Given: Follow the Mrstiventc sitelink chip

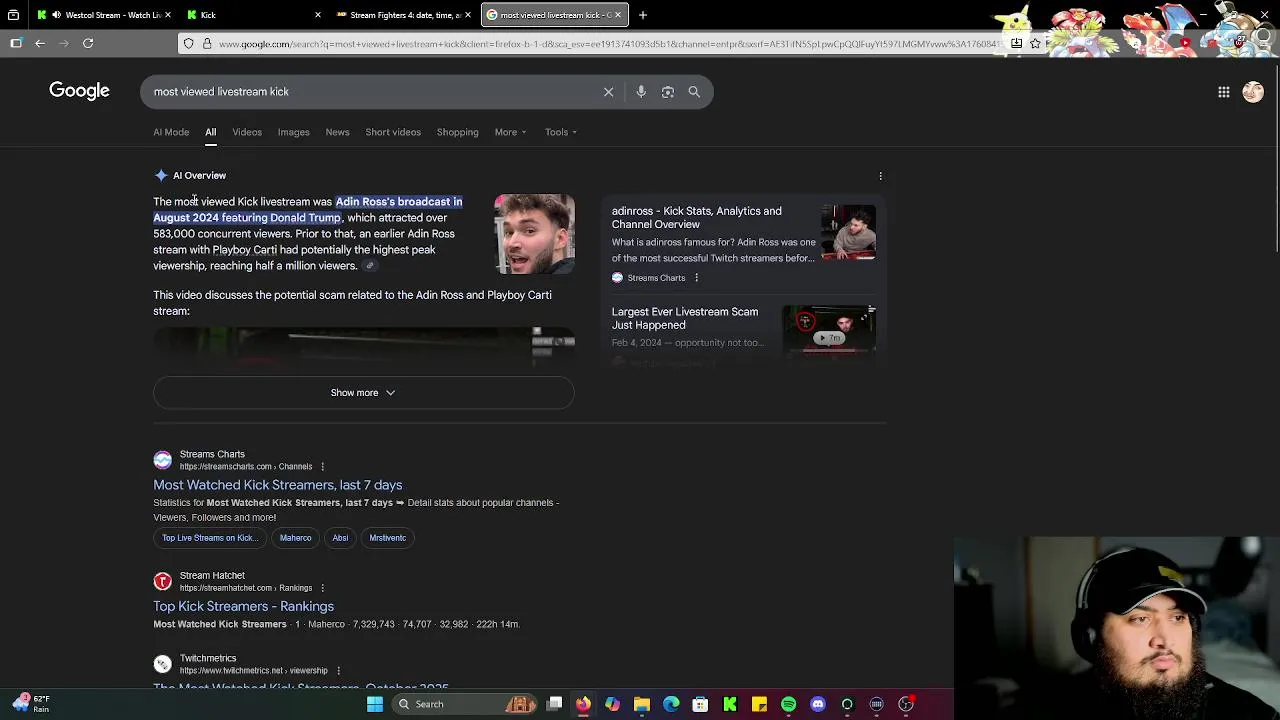Looking at the screenshot, I should coord(387,538).
